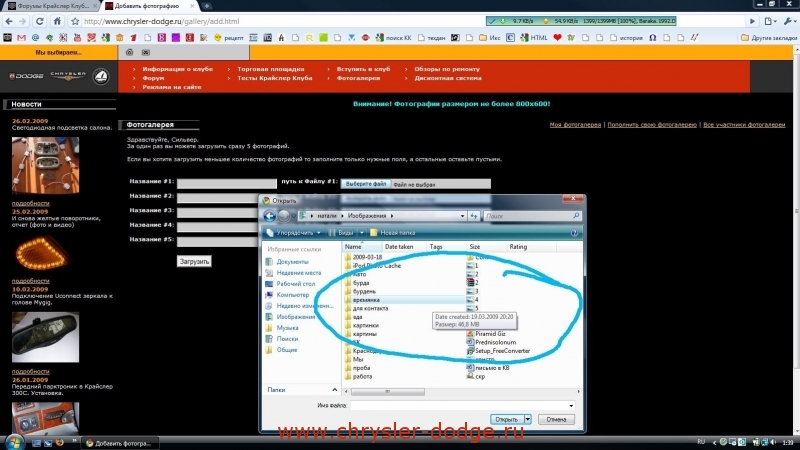Sort by the 'Name' column header

[362, 247]
